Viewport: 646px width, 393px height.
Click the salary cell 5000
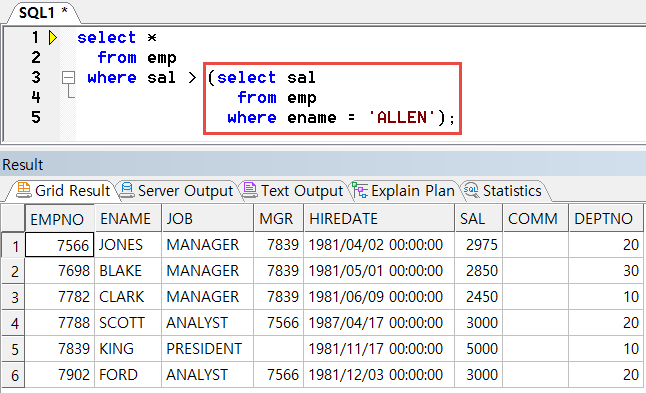click(x=479, y=349)
